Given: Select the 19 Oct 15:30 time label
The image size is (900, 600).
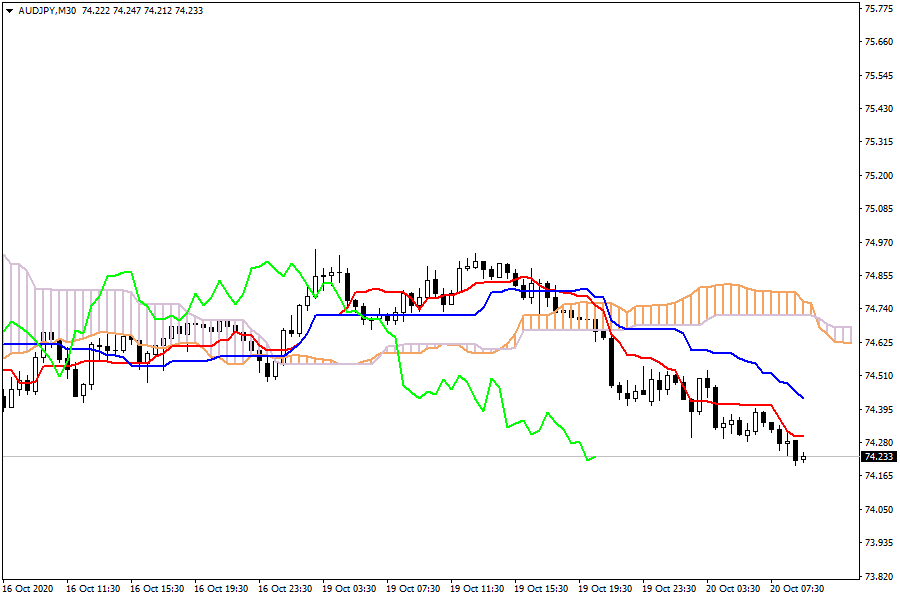Looking at the screenshot, I should (x=539, y=589).
